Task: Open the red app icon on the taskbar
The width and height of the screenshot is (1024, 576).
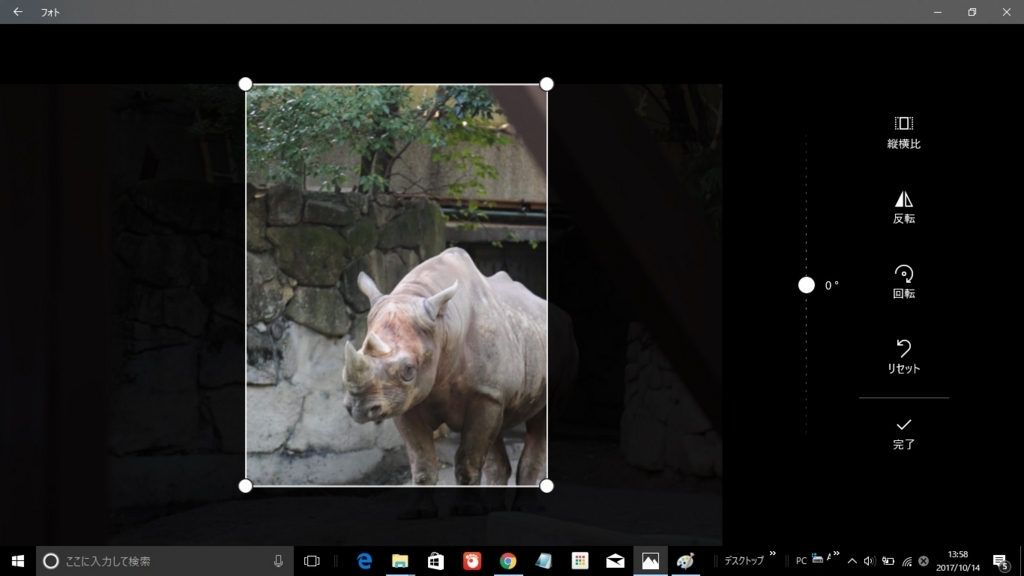Action: pos(472,561)
